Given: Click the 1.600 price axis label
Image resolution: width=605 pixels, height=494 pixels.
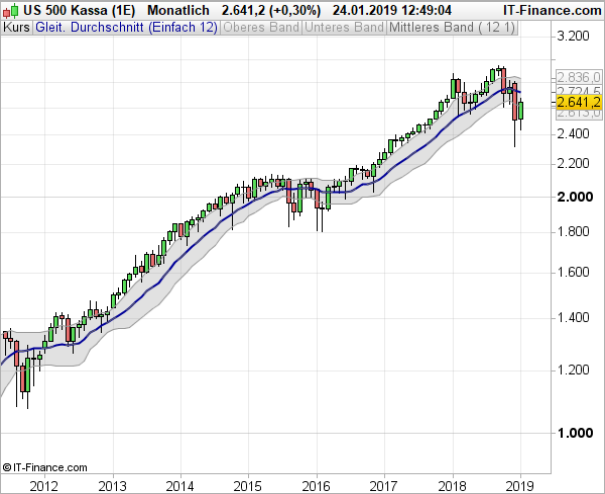Looking at the screenshot, I should pyautogui.click(x=573, y=273).
